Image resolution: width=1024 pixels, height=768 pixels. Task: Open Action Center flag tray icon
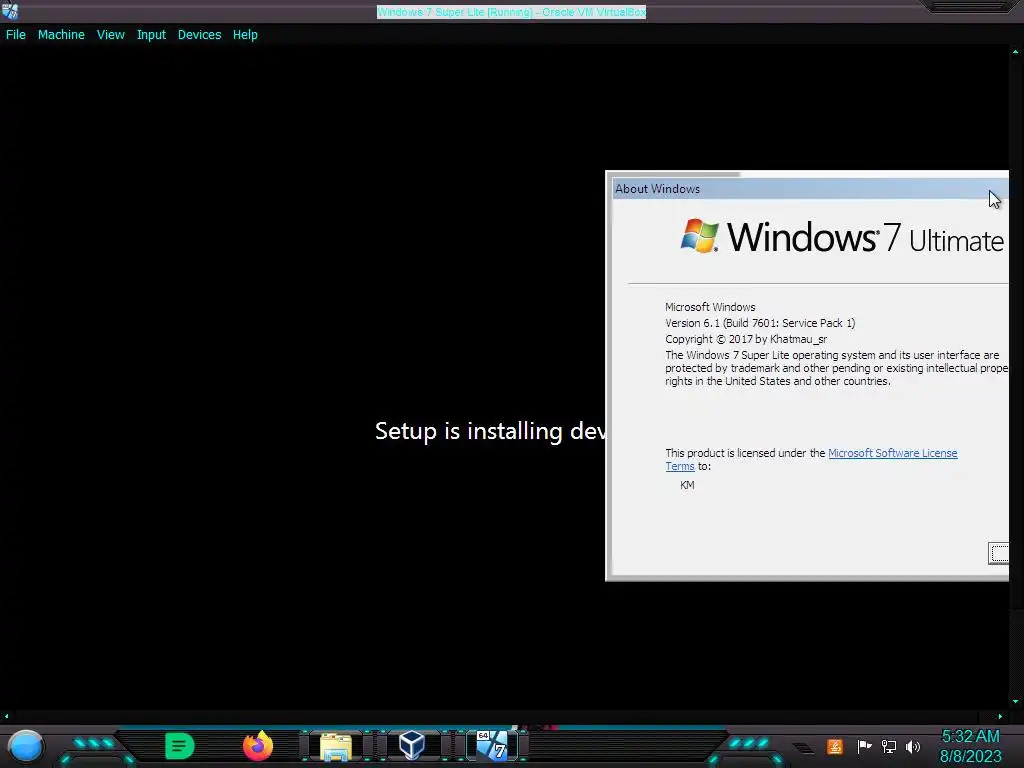click(864, 746)
